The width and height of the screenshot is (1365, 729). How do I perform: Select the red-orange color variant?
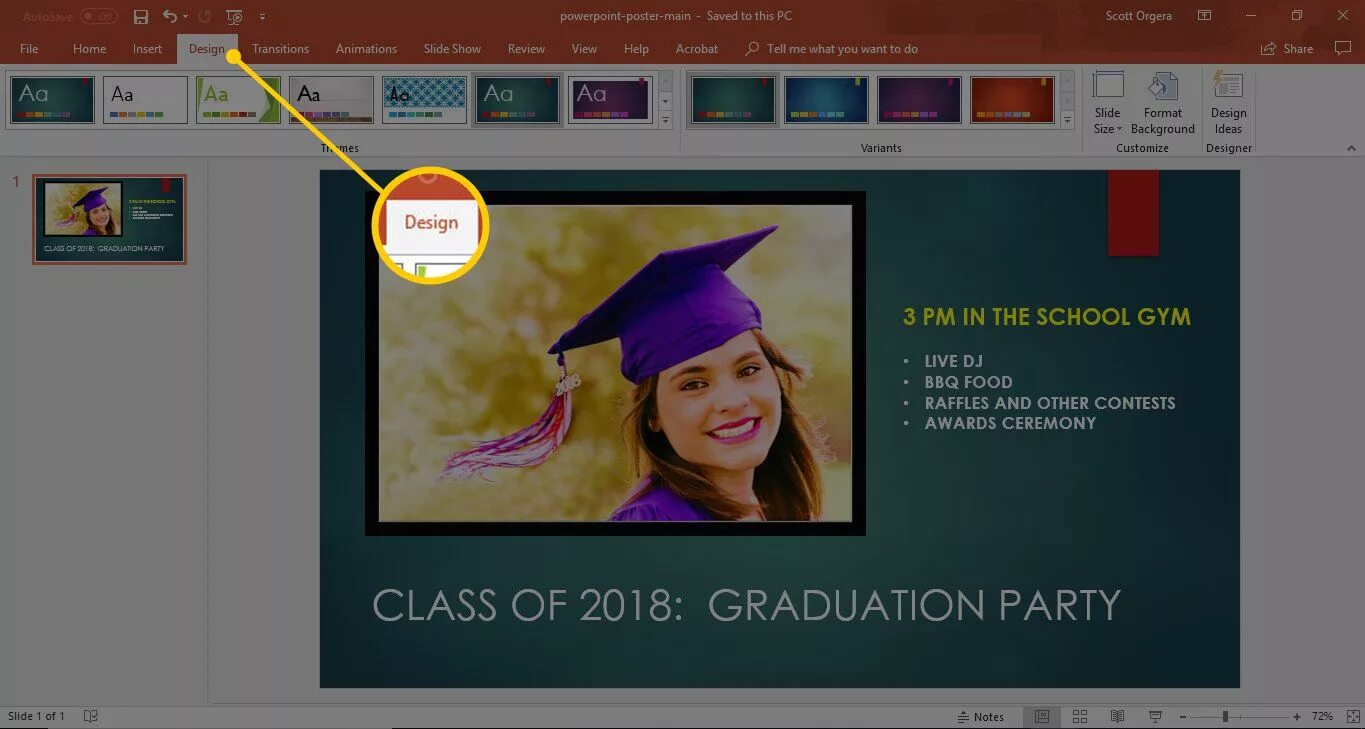pos(1012,100)
